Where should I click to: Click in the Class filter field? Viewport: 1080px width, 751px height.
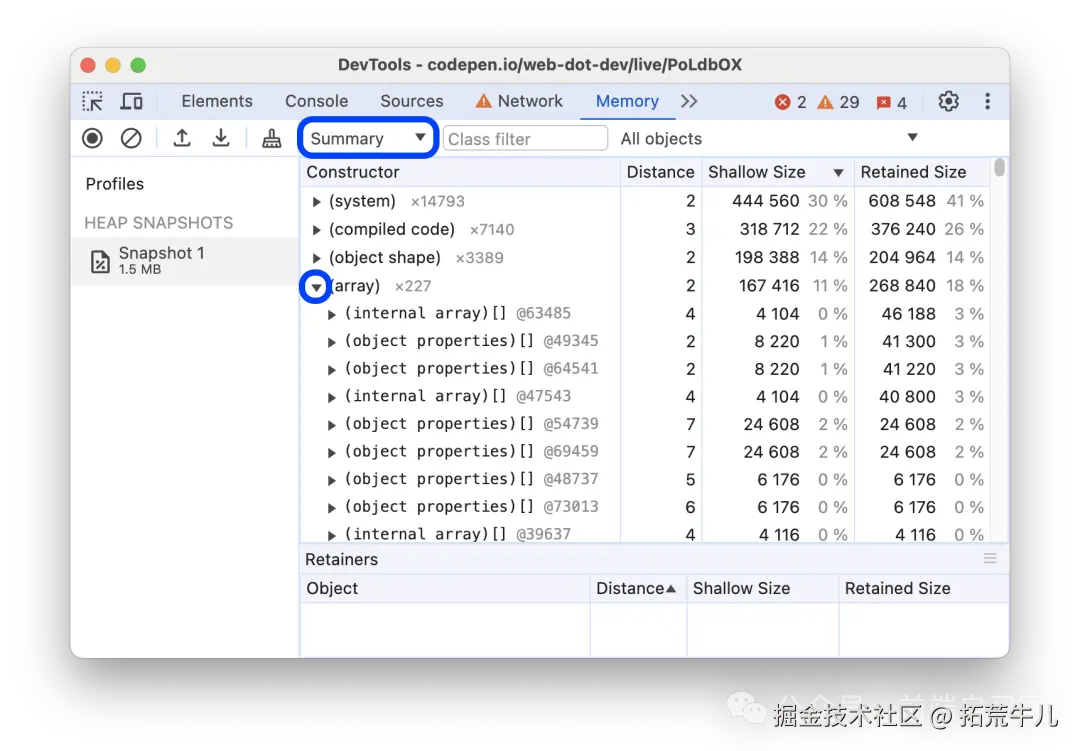pyautogui.click(x=526, y=138)
